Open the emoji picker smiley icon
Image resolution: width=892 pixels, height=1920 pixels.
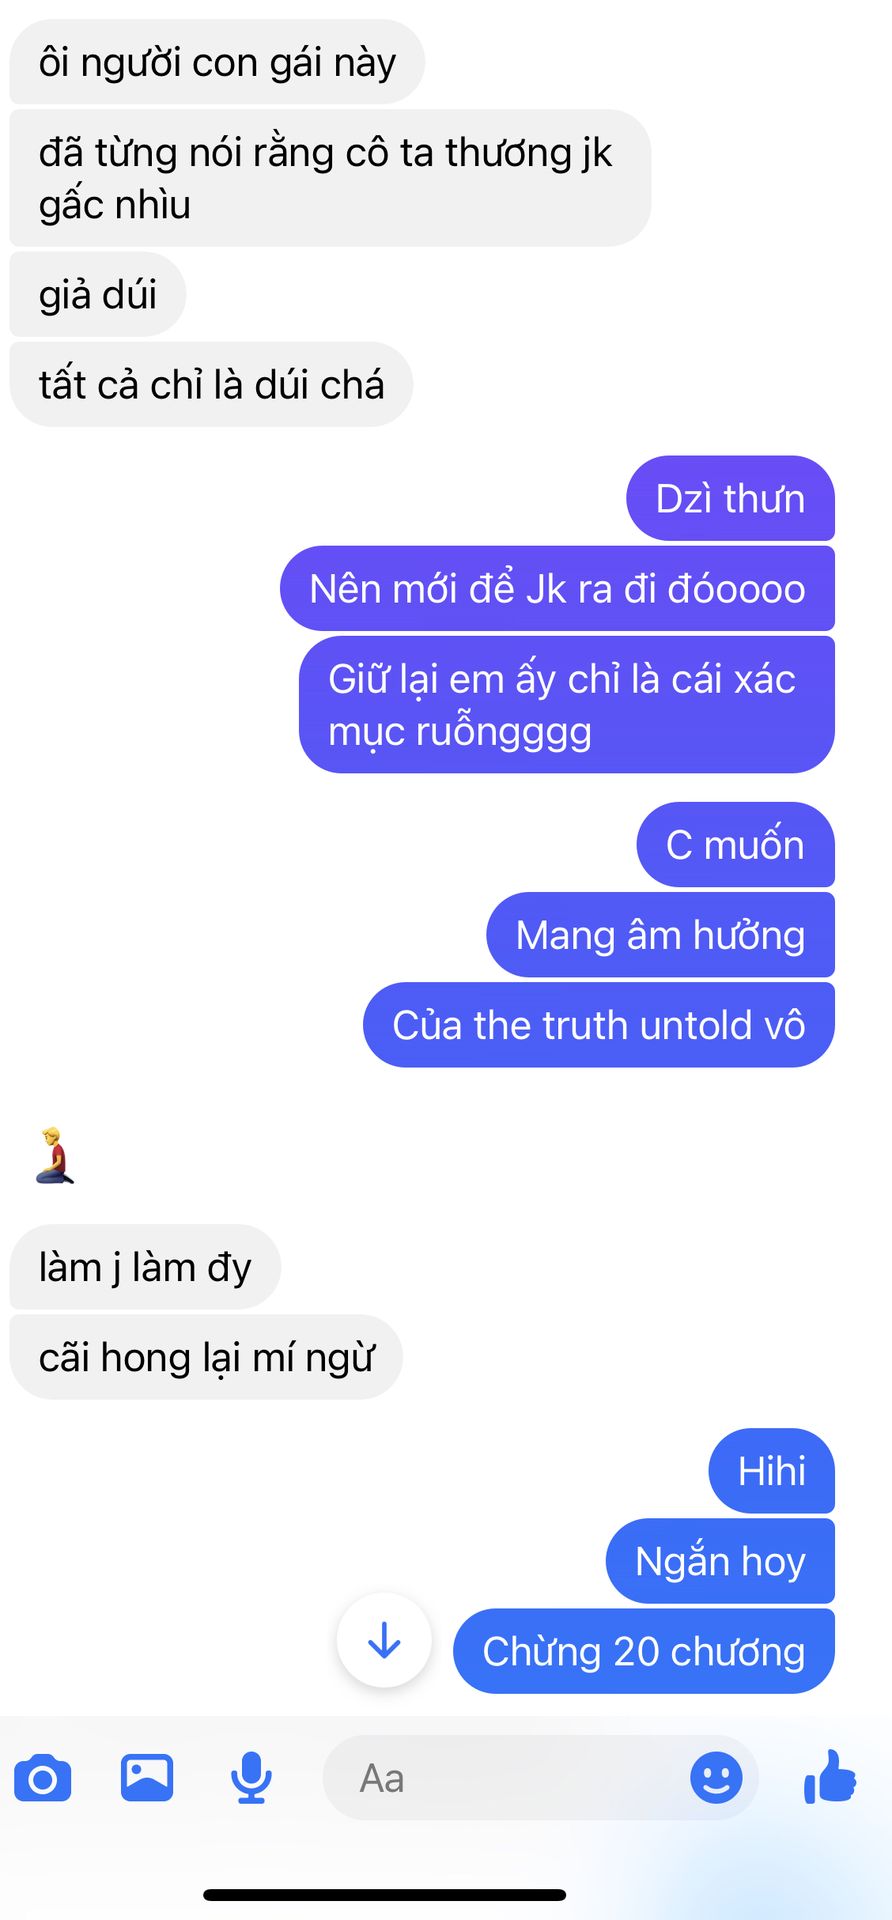click(x=716, y=1778)
